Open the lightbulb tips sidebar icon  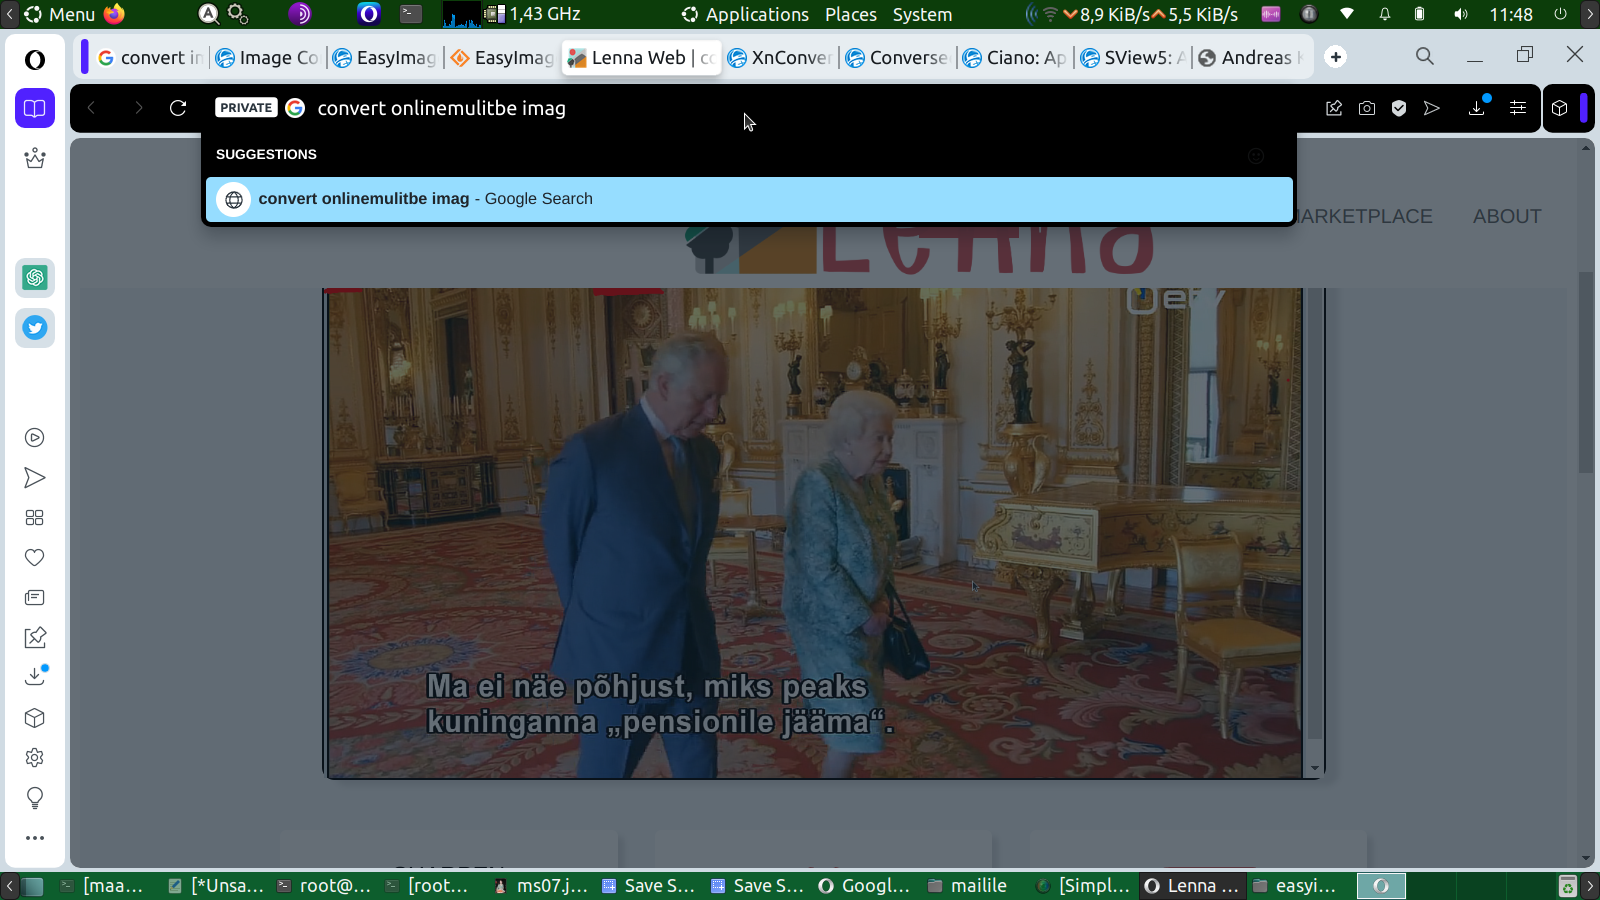[35, 797]
